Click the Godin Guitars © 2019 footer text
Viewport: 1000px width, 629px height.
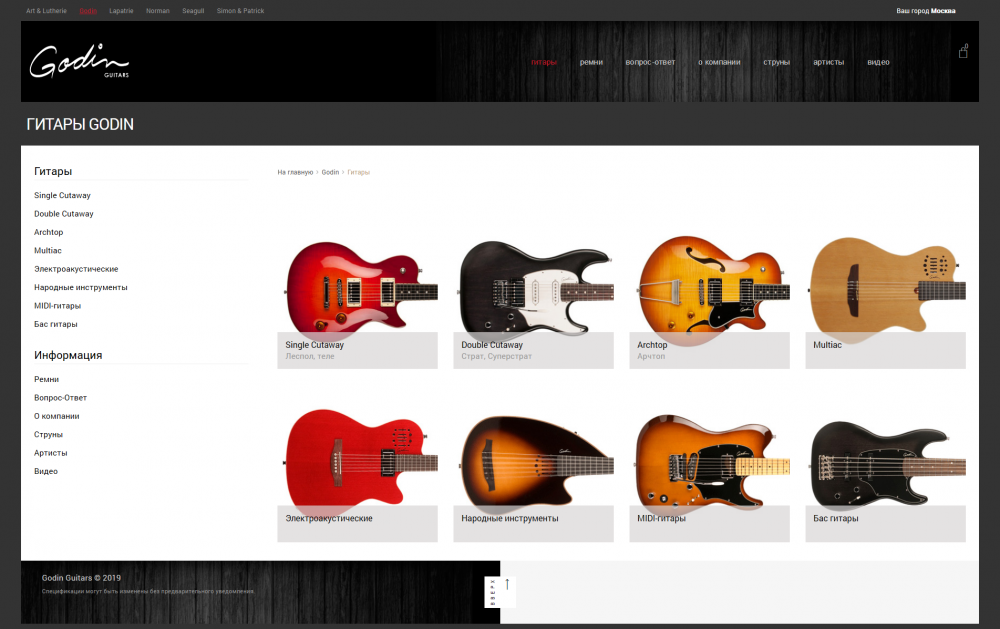click(81, 578)
